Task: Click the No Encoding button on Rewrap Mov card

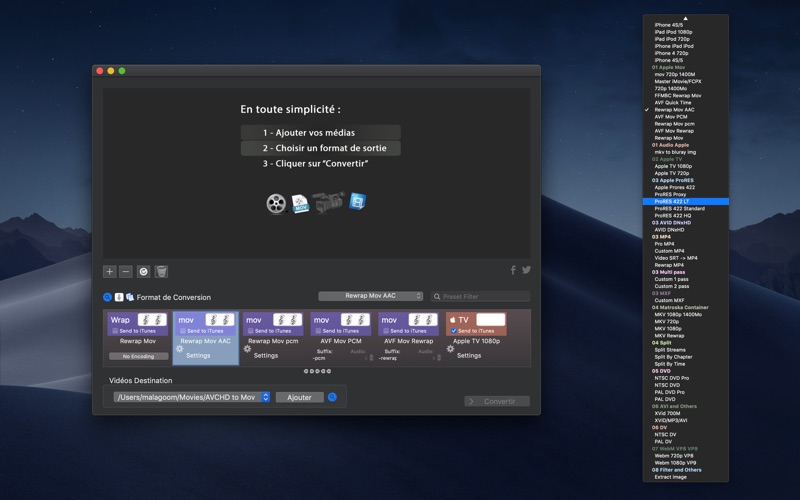Action: click(138, 356)
